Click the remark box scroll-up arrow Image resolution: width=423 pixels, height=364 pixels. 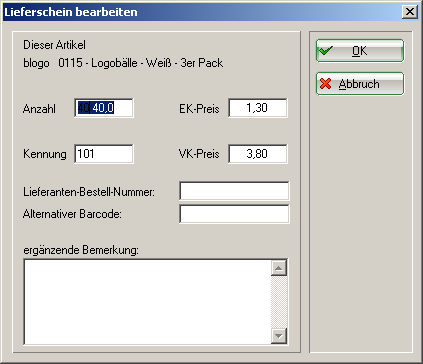[279, 268]
